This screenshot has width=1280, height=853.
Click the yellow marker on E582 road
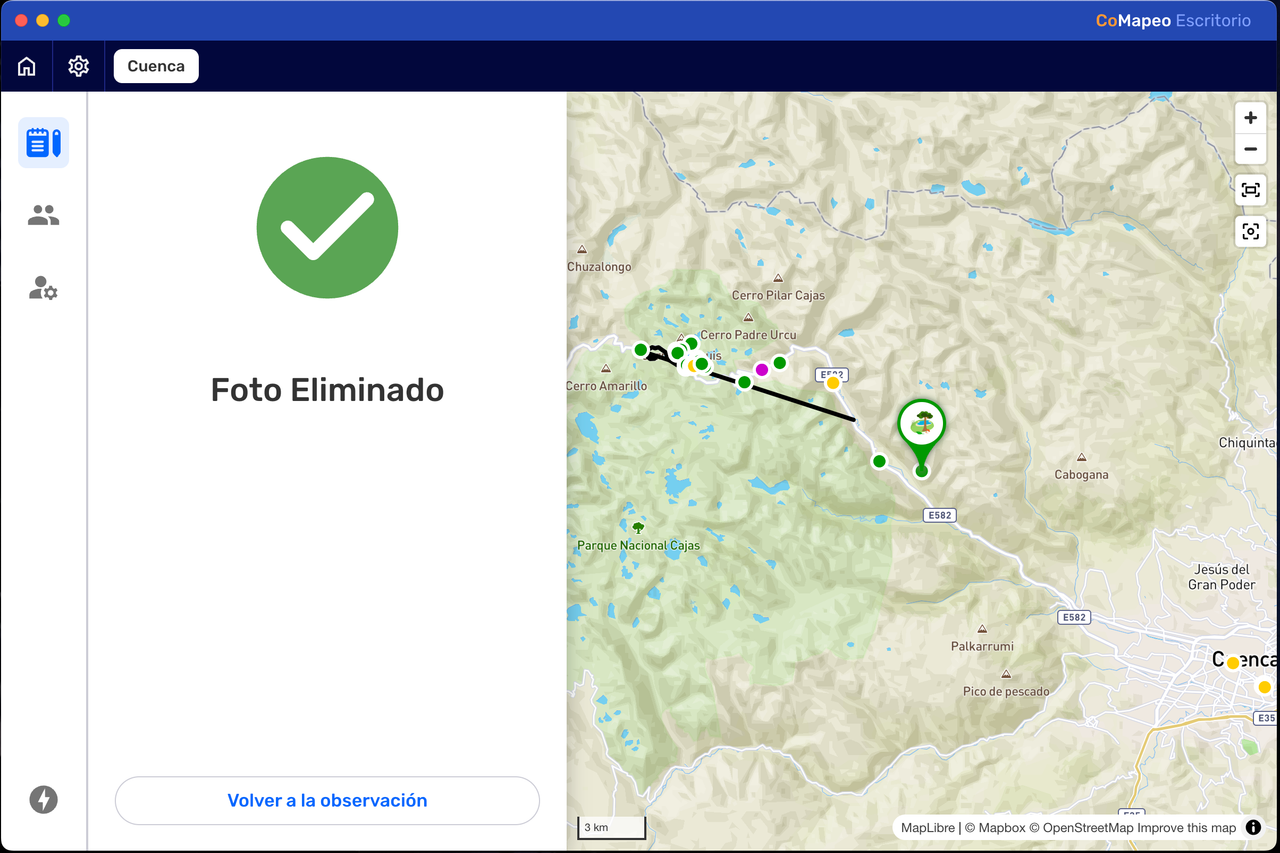point(833,383)
